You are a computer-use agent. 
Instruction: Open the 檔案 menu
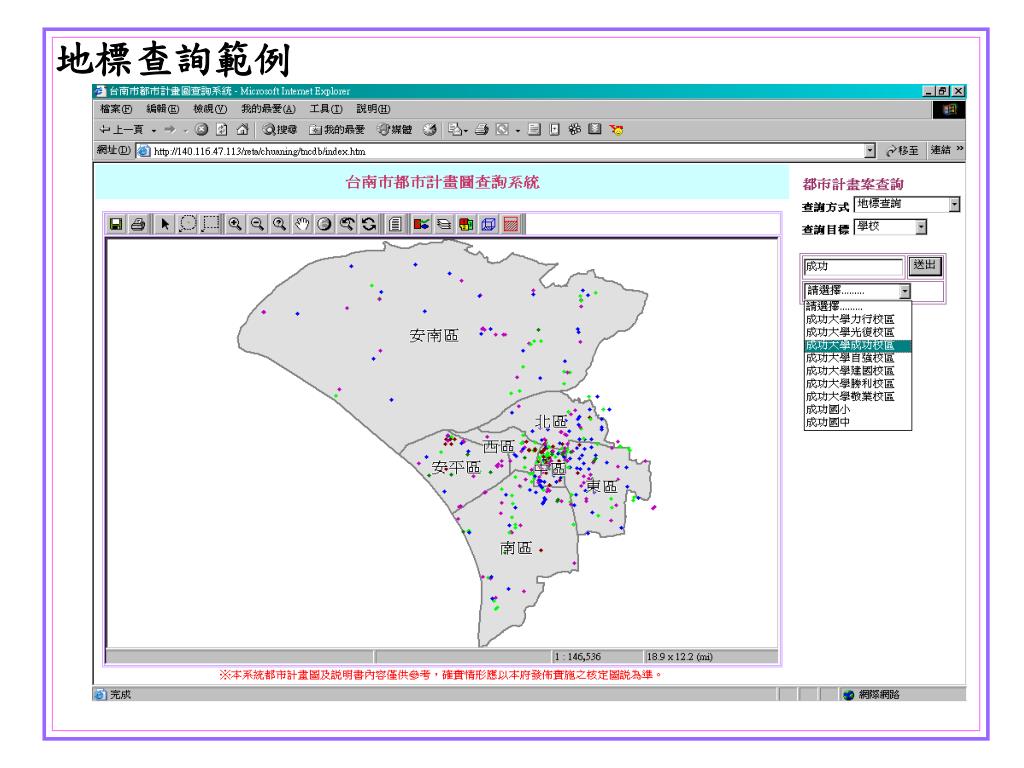pyautogui.click(x=116, y=109)
